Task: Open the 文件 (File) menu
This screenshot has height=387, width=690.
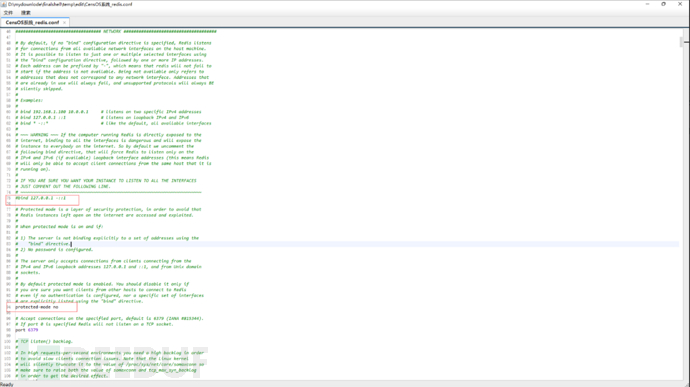Action: click(x=8, y=13)
